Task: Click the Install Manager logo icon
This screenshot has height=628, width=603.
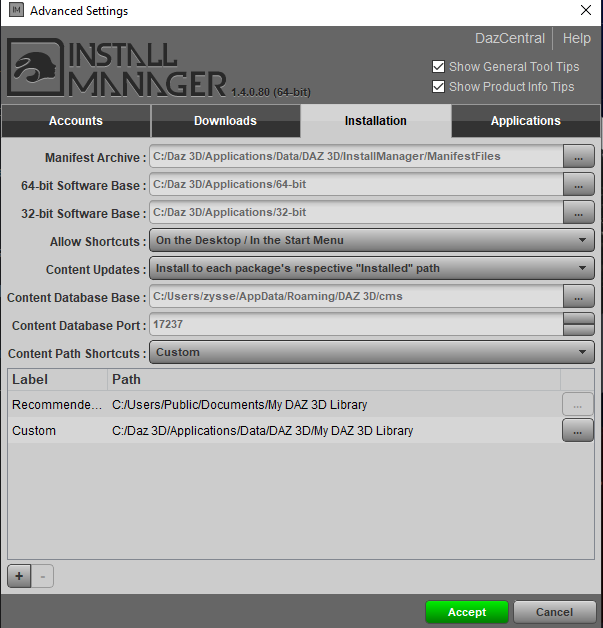Action: tap(35, 67)
